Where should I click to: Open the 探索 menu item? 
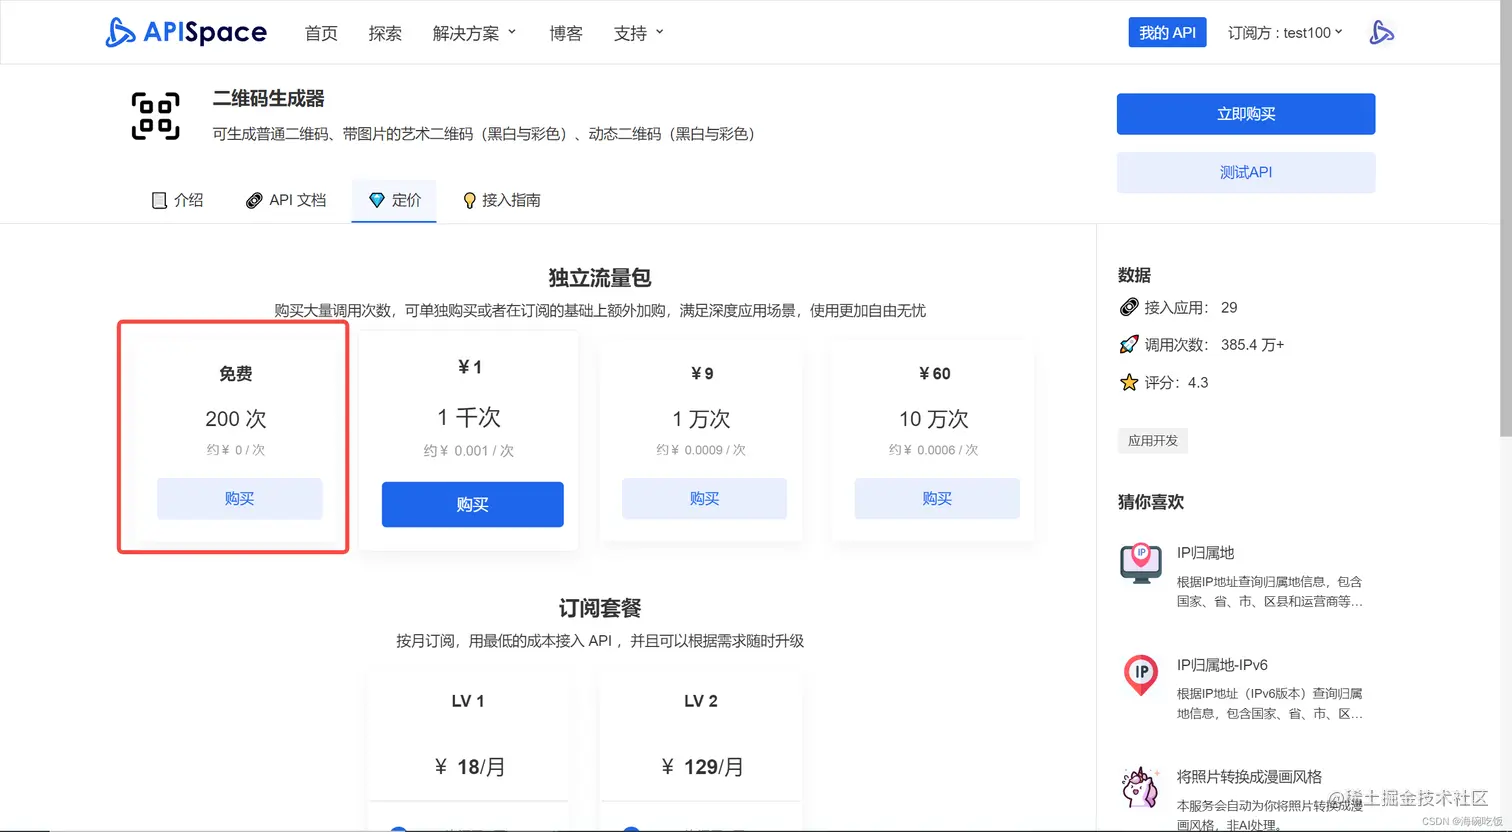(385, 32)
